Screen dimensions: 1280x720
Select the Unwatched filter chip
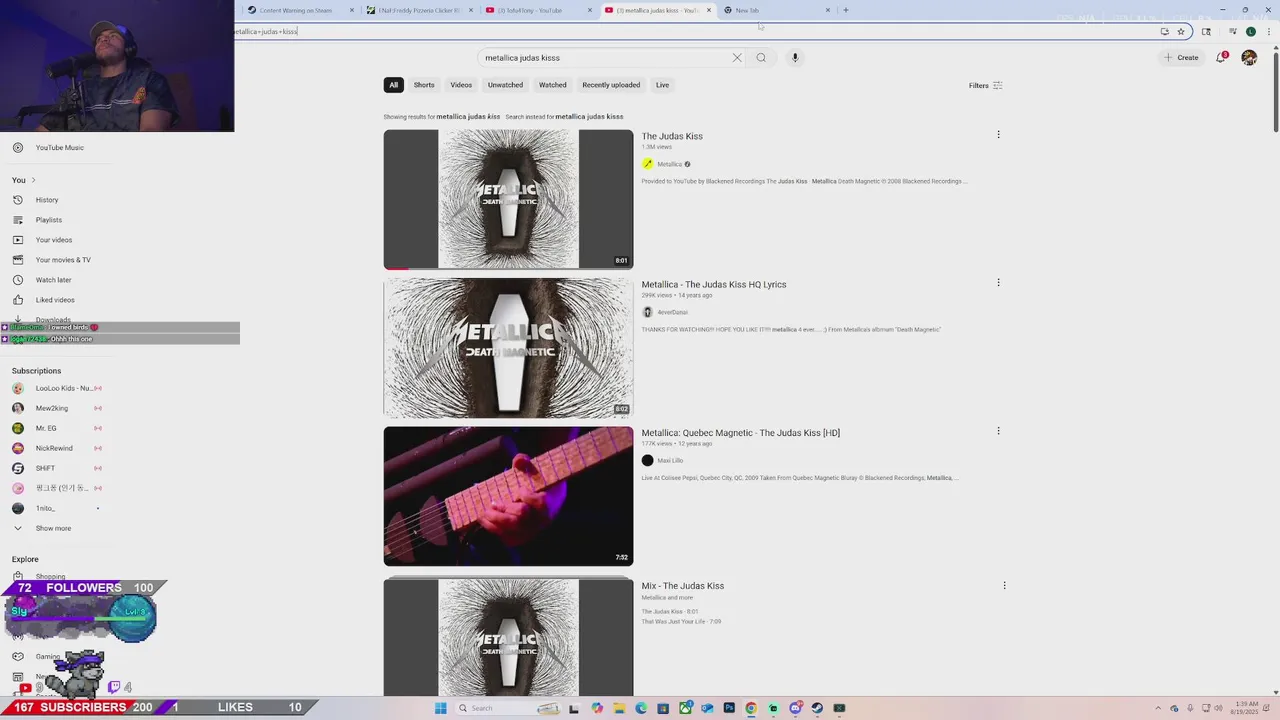coord(505,85)
